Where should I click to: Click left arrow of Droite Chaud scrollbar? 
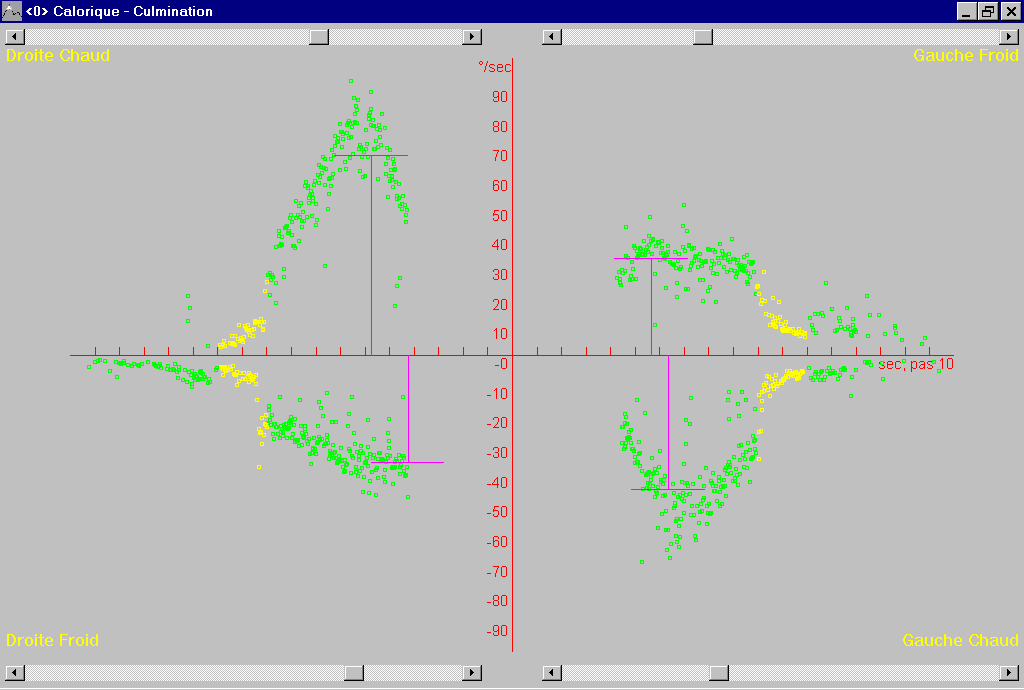pyautogui.click(x=15, y=37)
